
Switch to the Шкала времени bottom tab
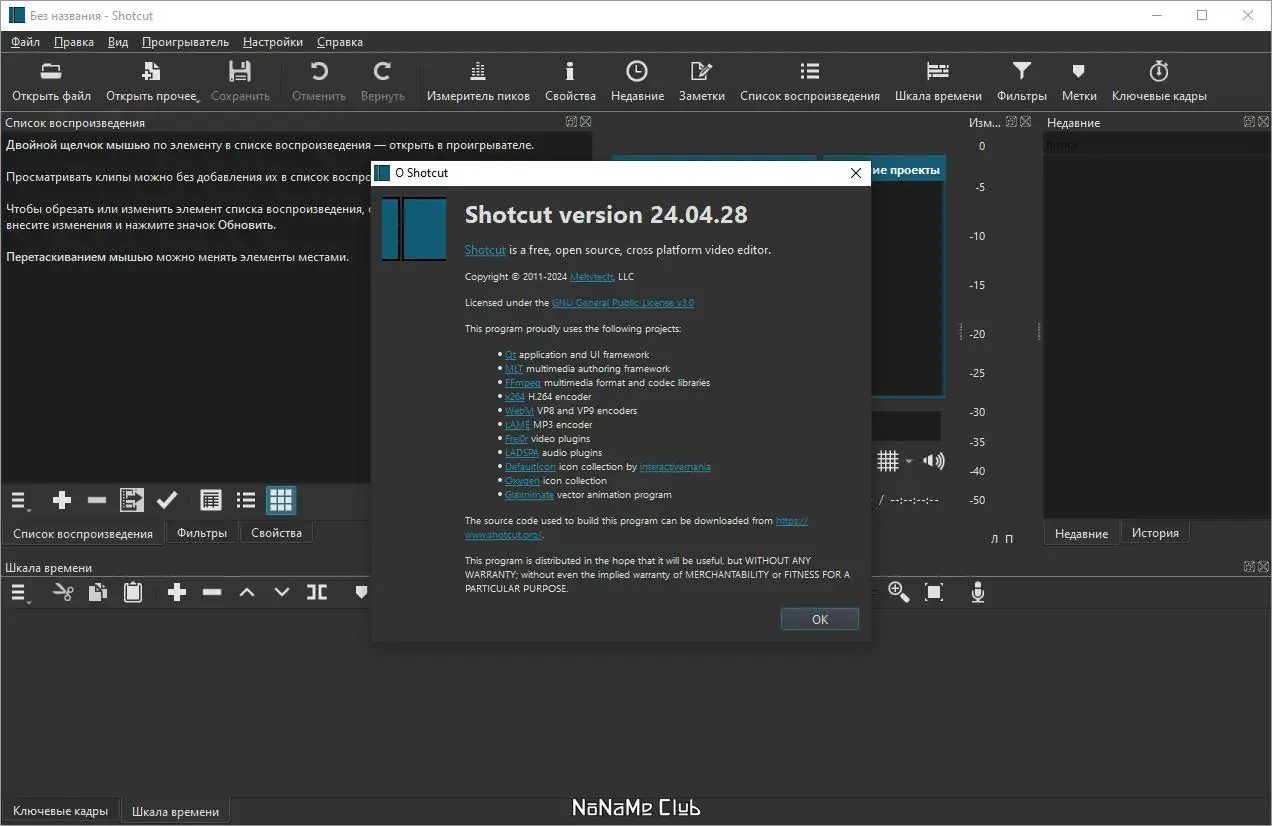coord(175,811)
